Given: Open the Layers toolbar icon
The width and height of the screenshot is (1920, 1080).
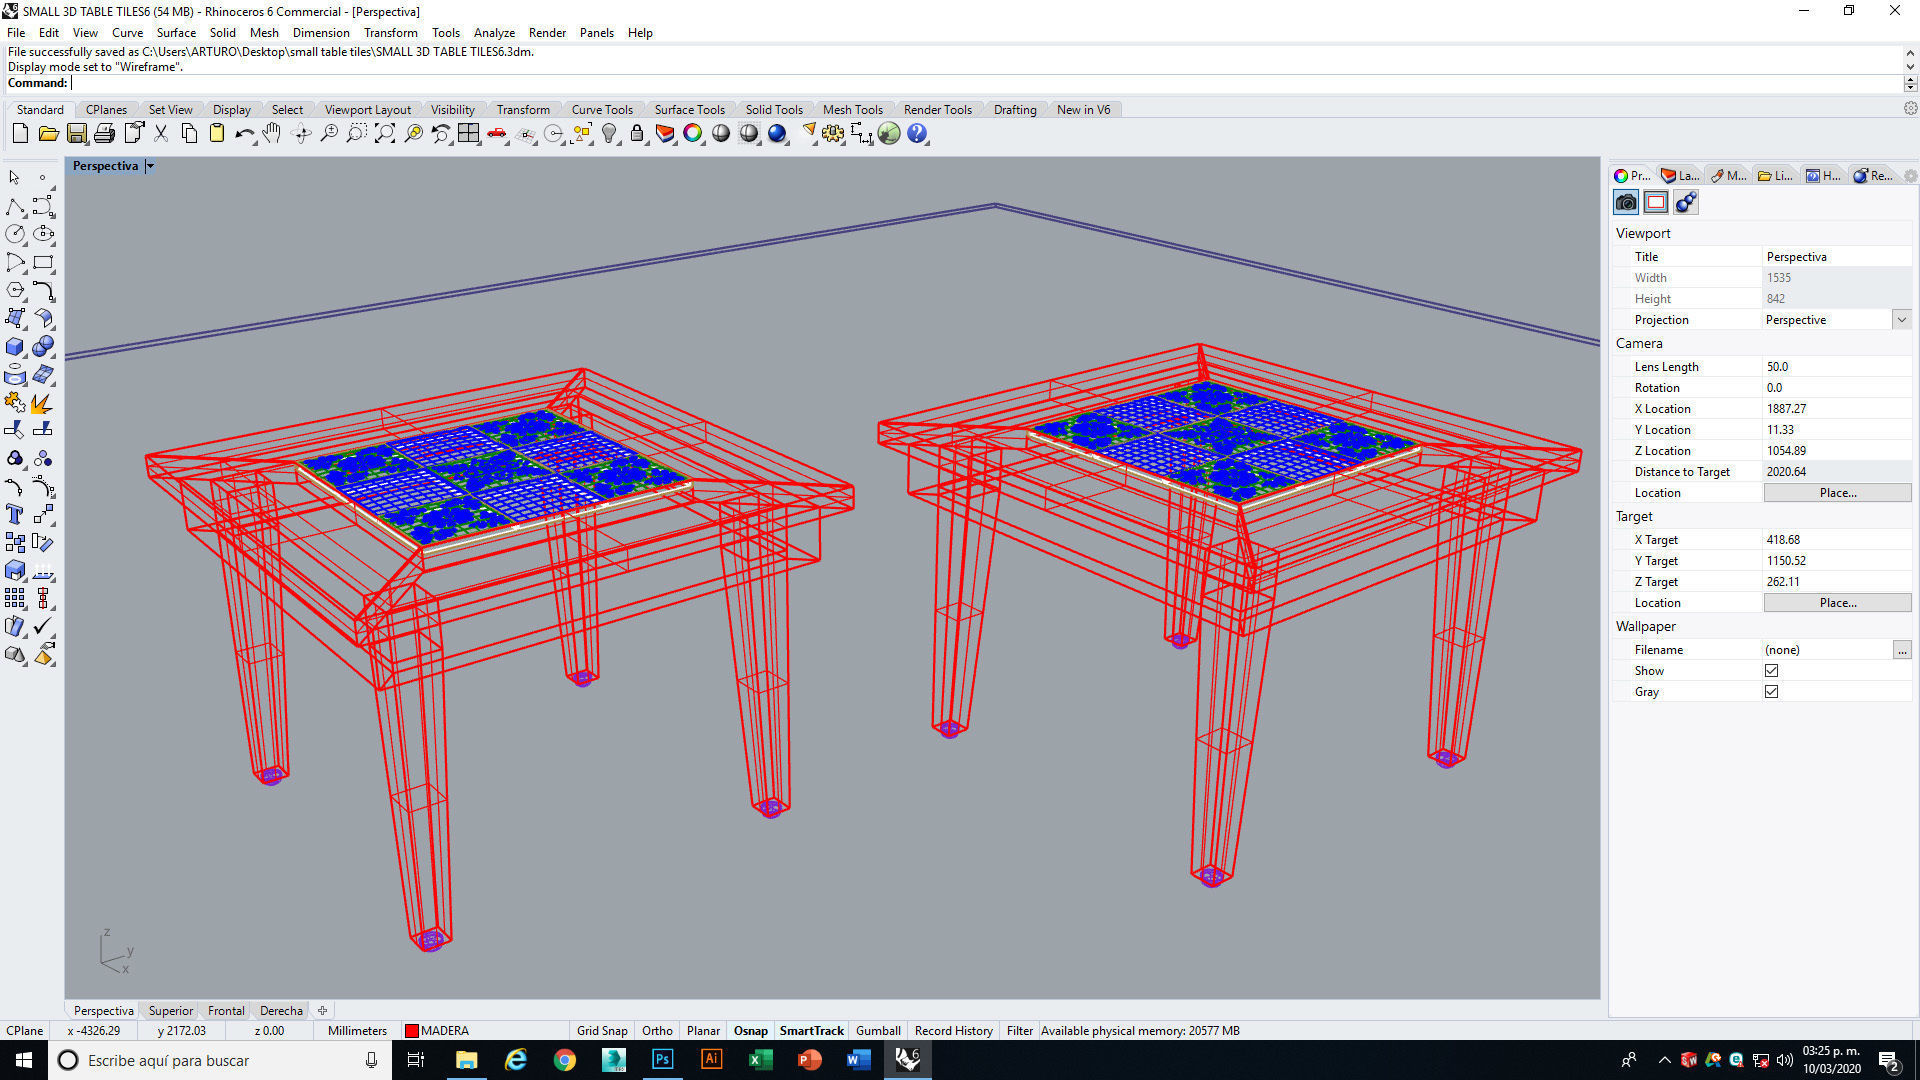Looking at the screenshot, I should point(665,134).
